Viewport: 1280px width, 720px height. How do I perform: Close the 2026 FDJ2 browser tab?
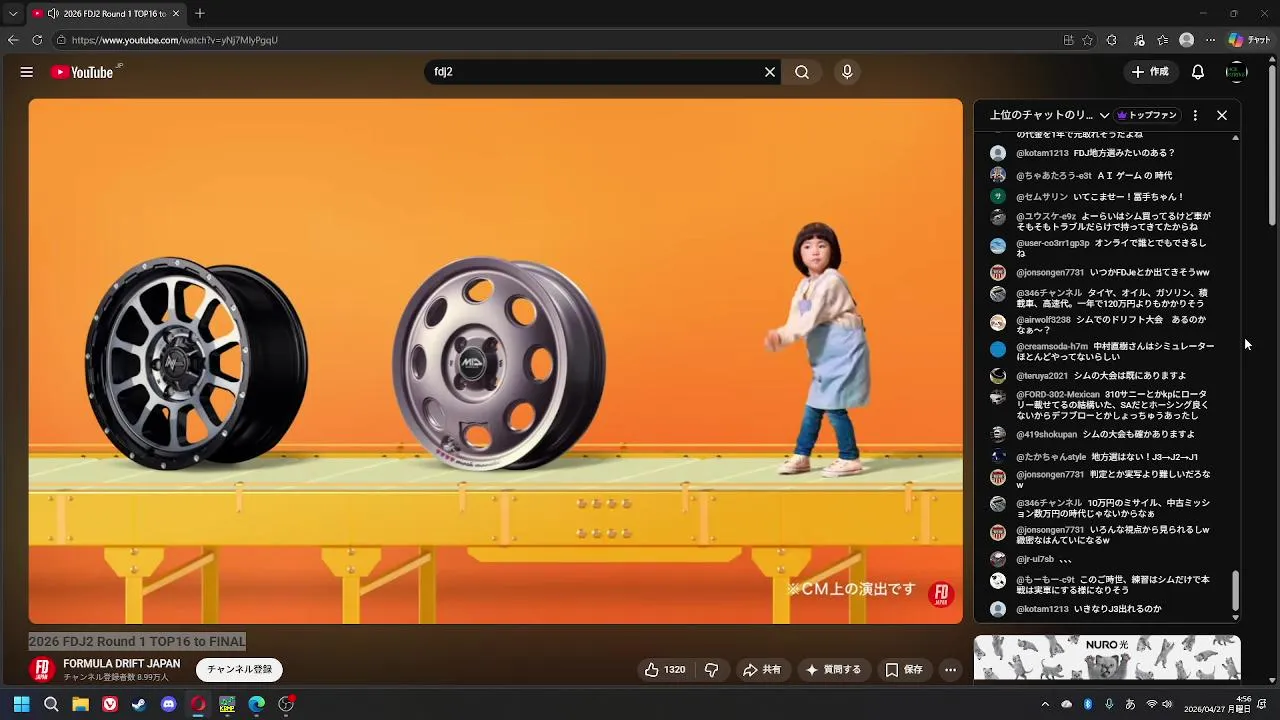pyautogui.click(x=176, y=14)
